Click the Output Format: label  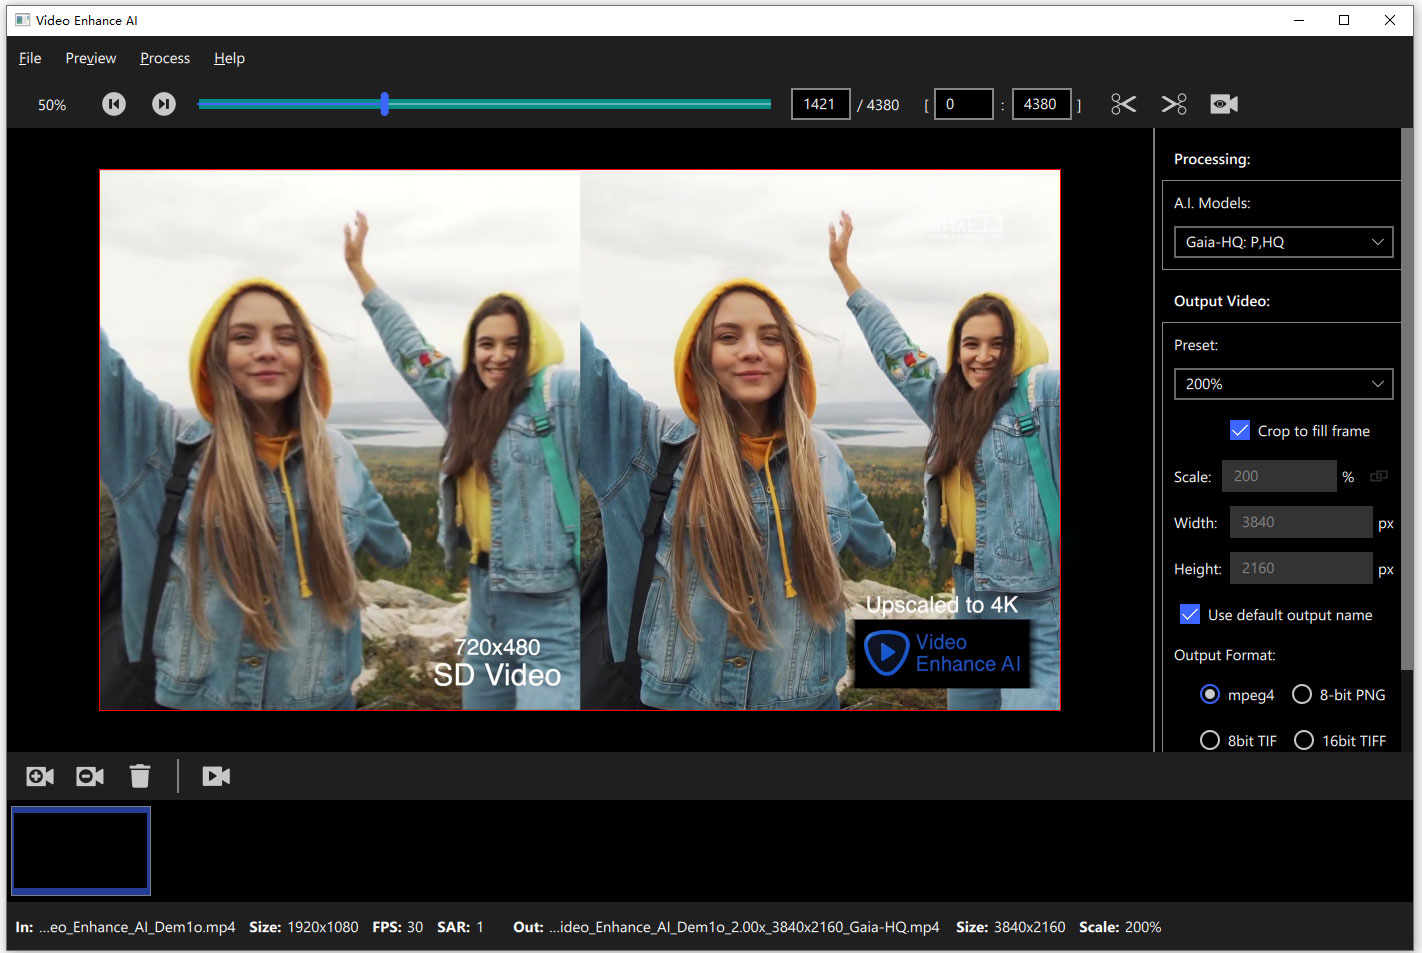click(x=1225, y=655)
